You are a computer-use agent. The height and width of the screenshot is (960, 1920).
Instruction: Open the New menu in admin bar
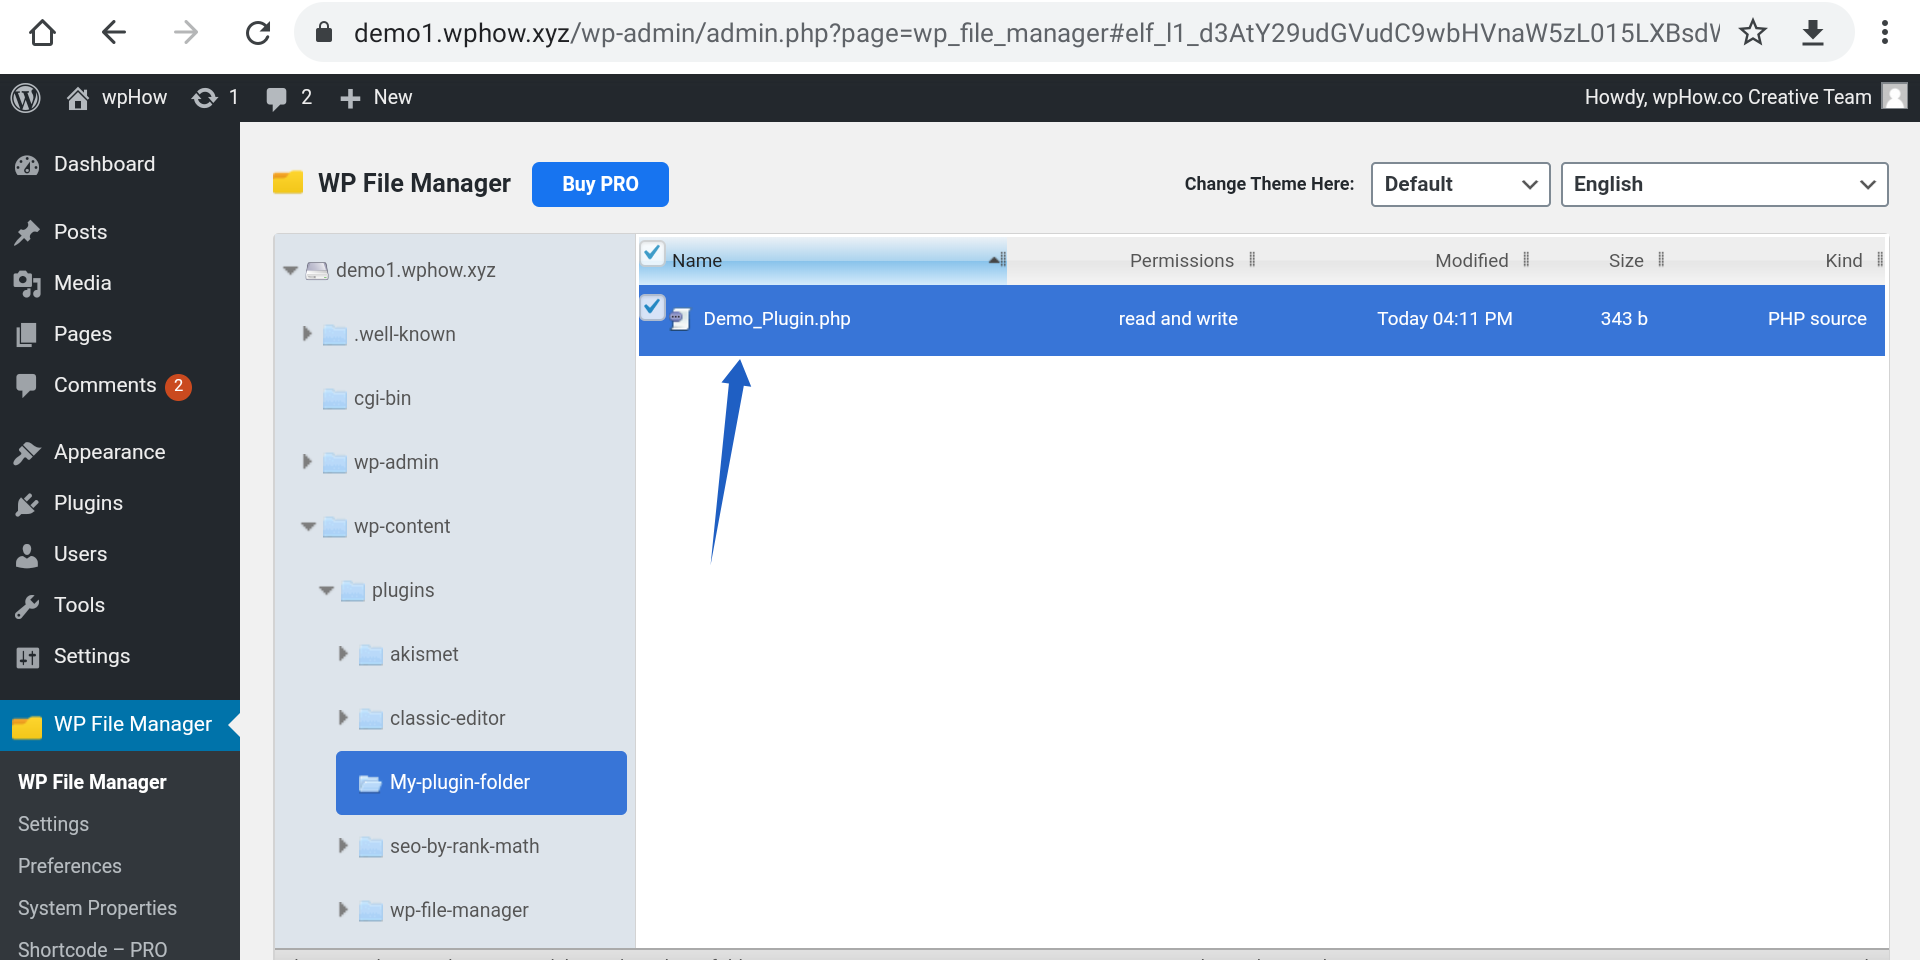click(x=376, y=97)
